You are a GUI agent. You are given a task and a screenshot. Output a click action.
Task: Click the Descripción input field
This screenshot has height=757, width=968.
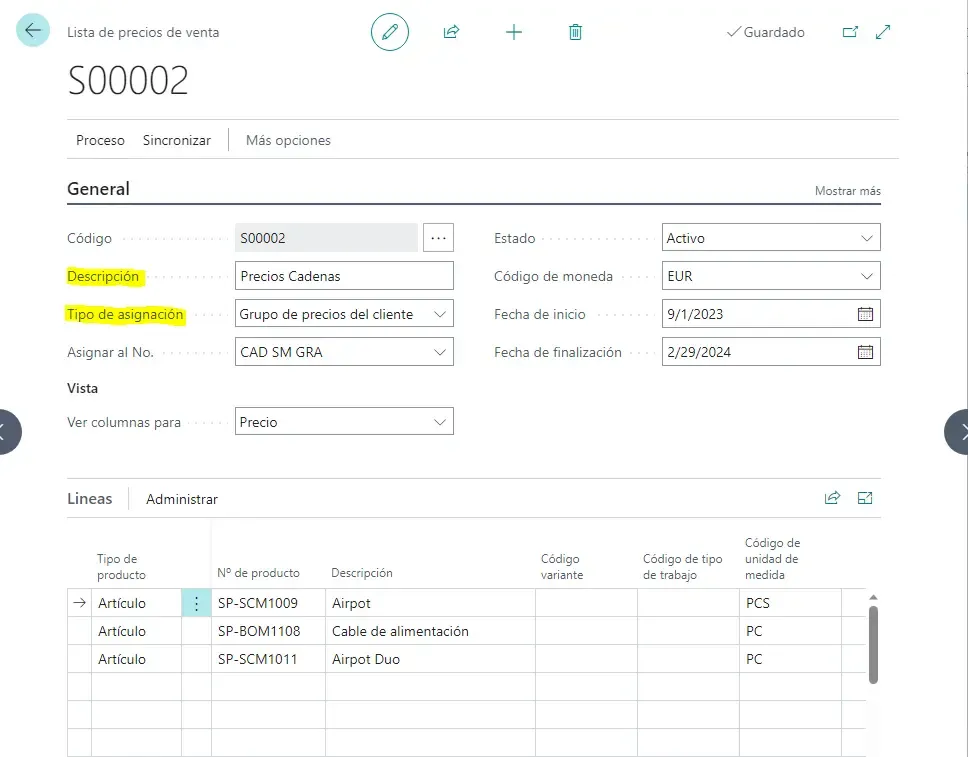(344, 276)
